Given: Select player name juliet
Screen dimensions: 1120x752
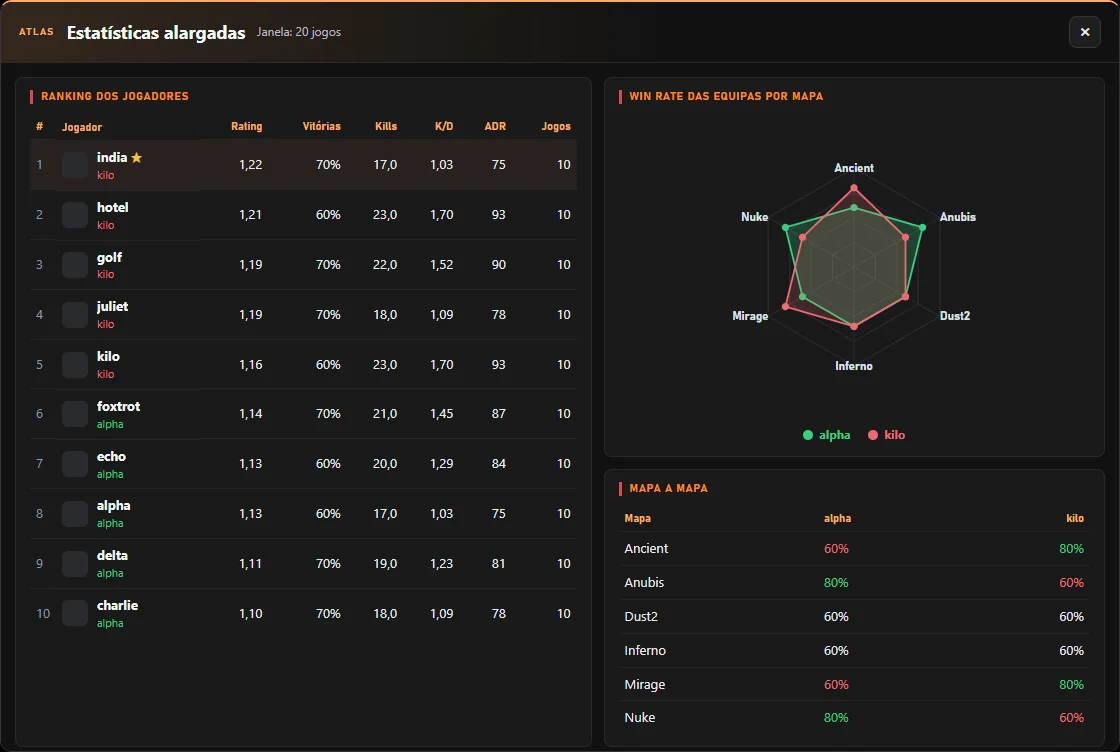Looking at the screenshot, I should [112, 306].
